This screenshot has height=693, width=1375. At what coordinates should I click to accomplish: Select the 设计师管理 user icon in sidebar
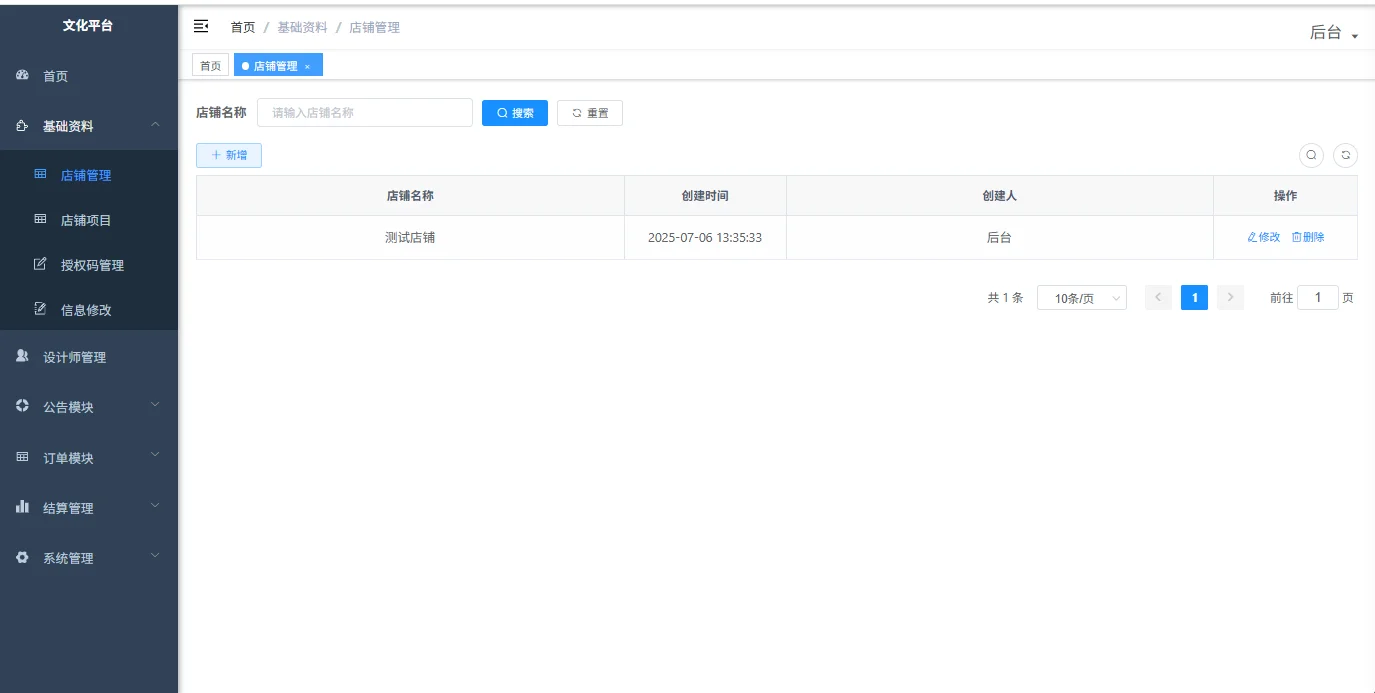(x=21, y=356)
